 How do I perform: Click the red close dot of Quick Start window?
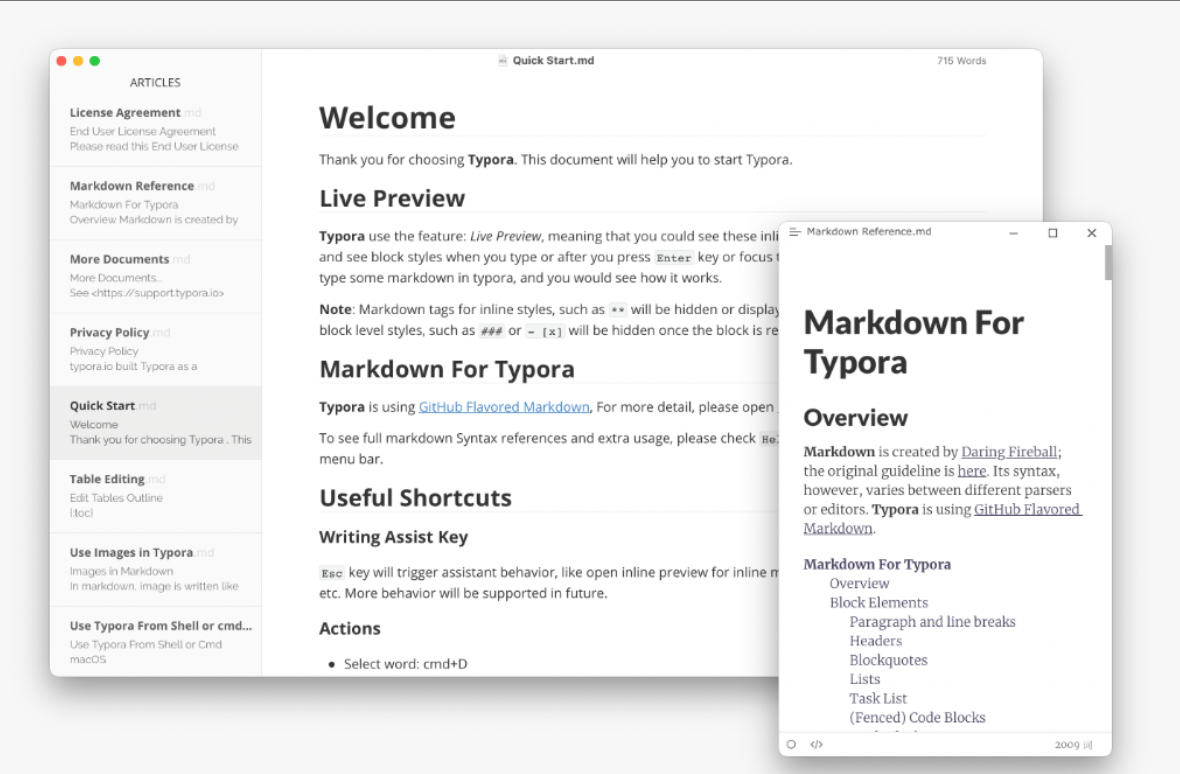62,61
